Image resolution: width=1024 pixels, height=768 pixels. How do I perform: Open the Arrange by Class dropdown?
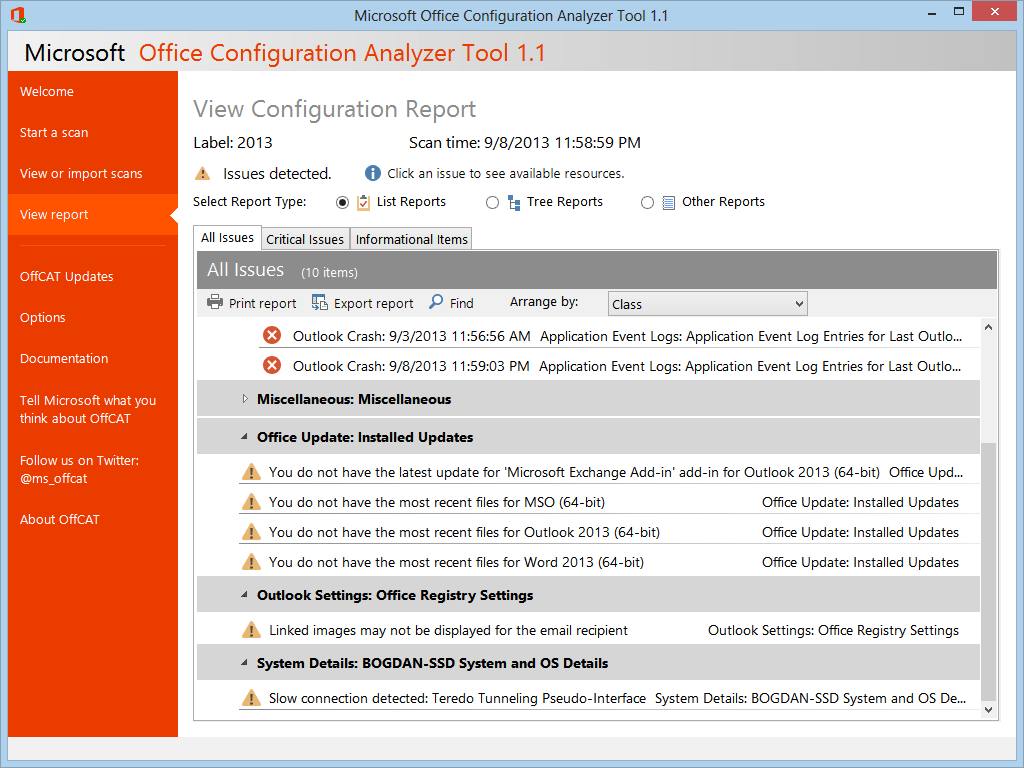[x=707, y=304]
